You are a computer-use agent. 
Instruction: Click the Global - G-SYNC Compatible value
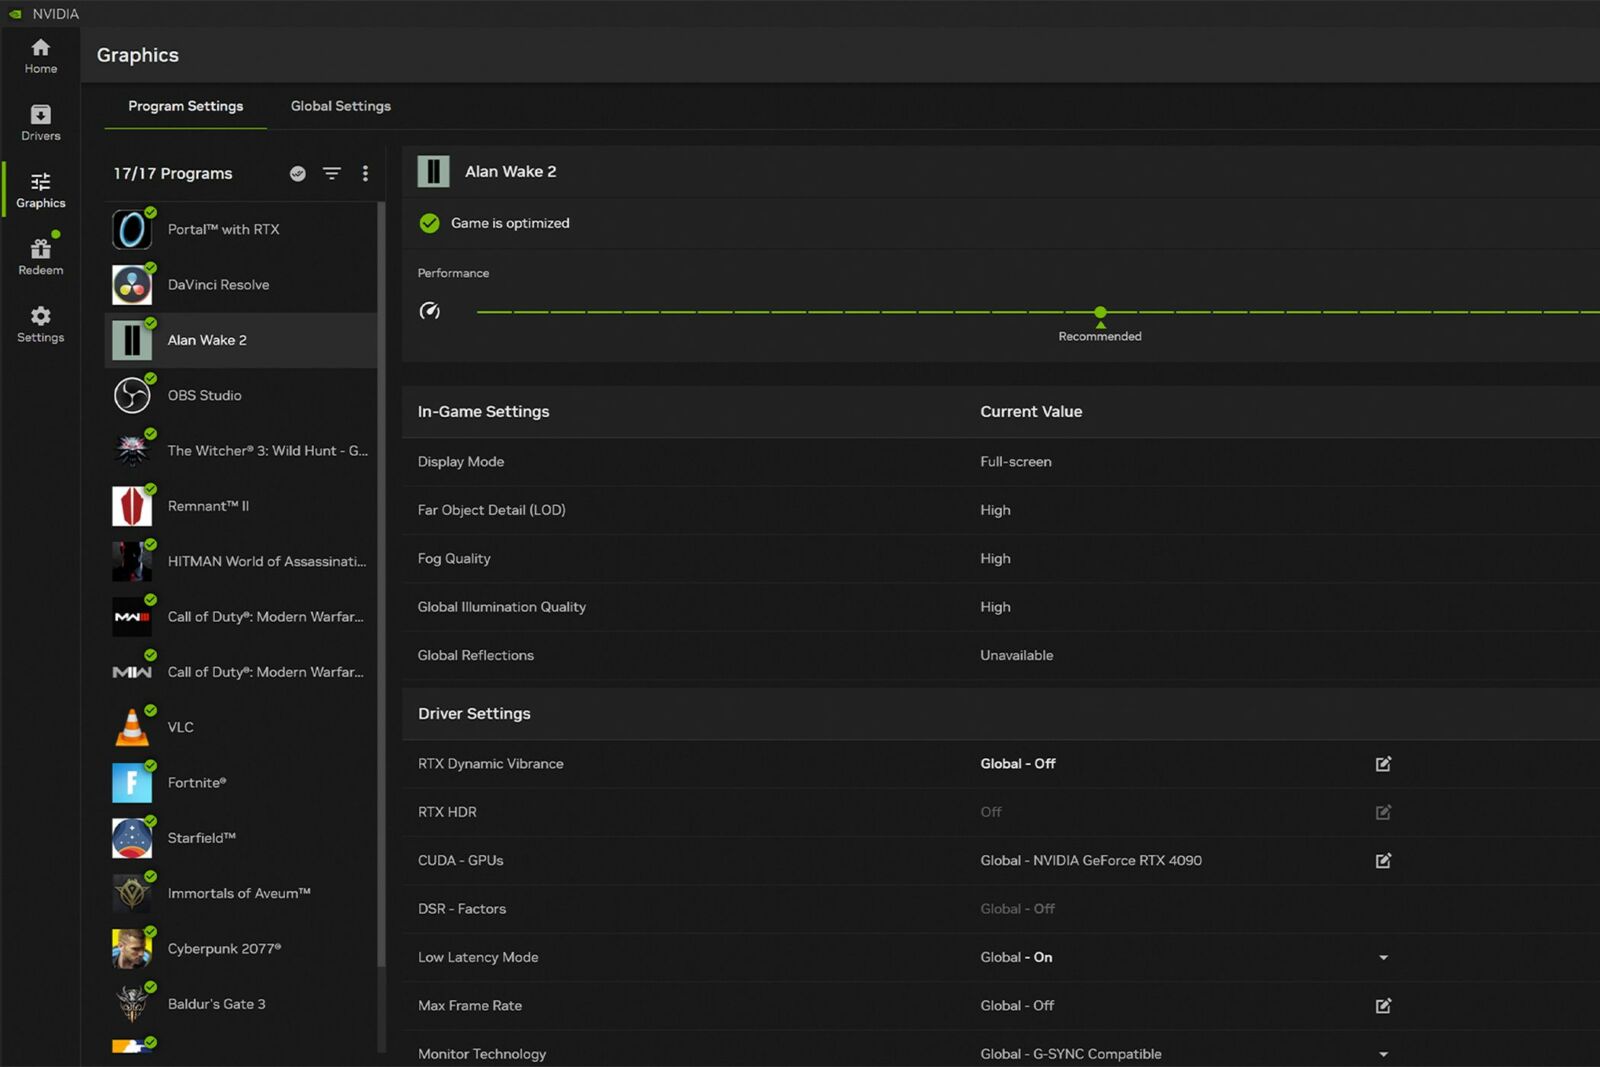1071,1054
